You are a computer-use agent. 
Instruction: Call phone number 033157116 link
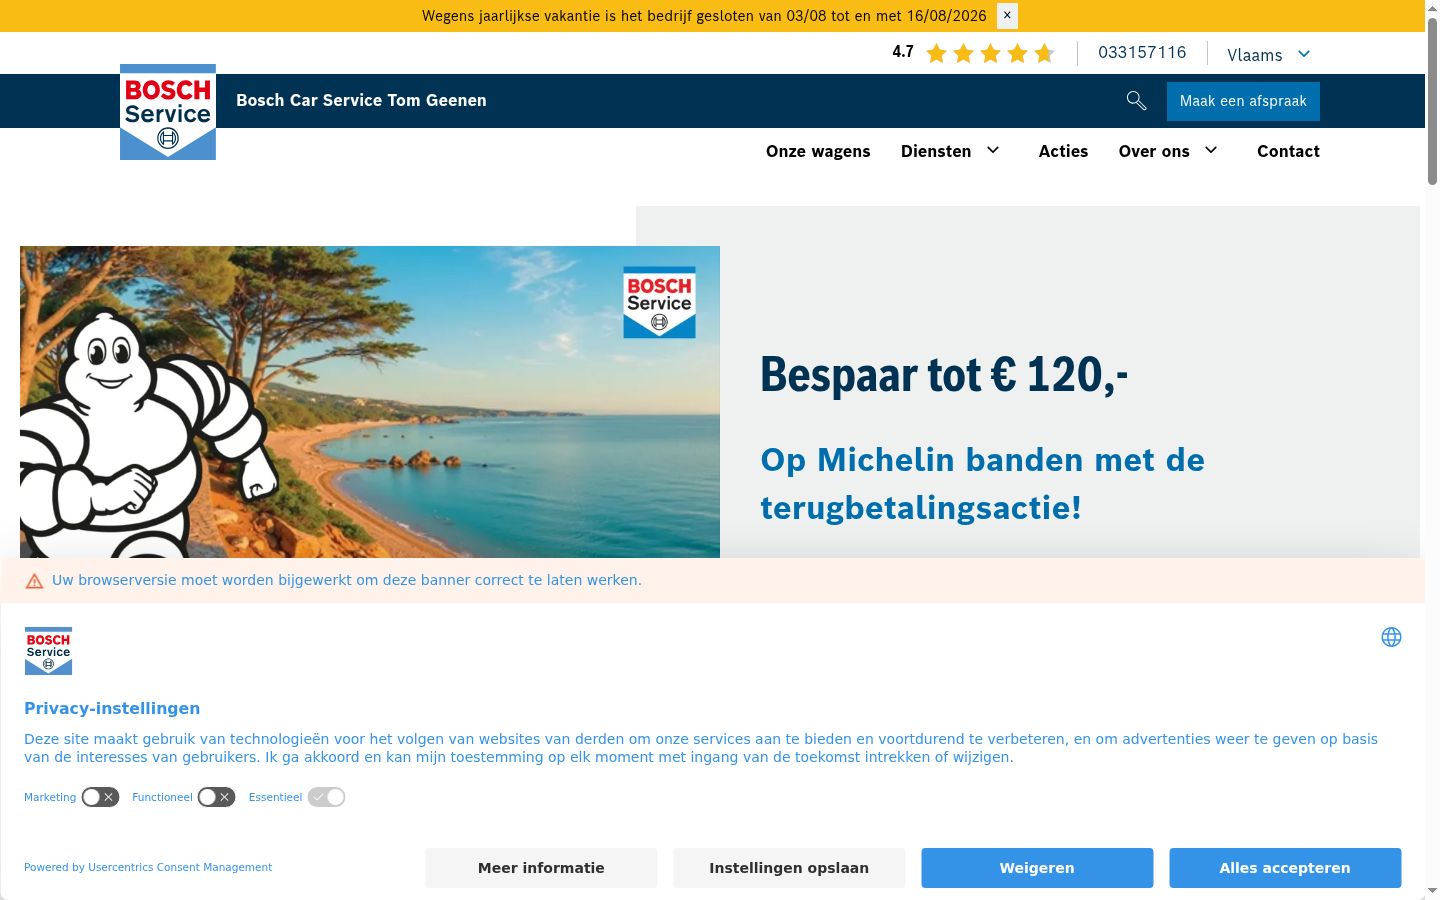1142,52
